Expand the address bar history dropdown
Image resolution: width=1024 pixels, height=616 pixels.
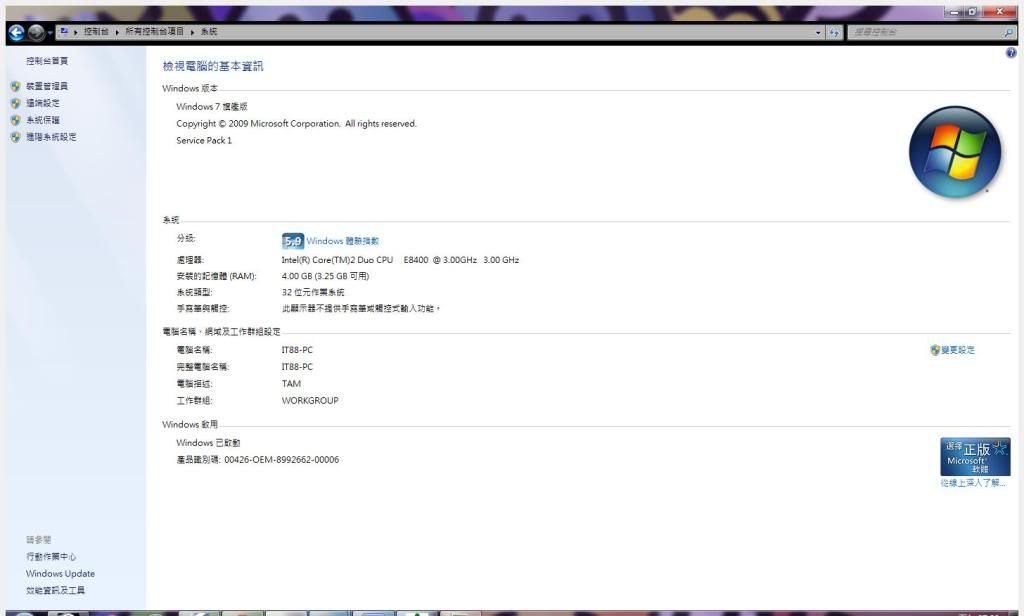[818, 33]
